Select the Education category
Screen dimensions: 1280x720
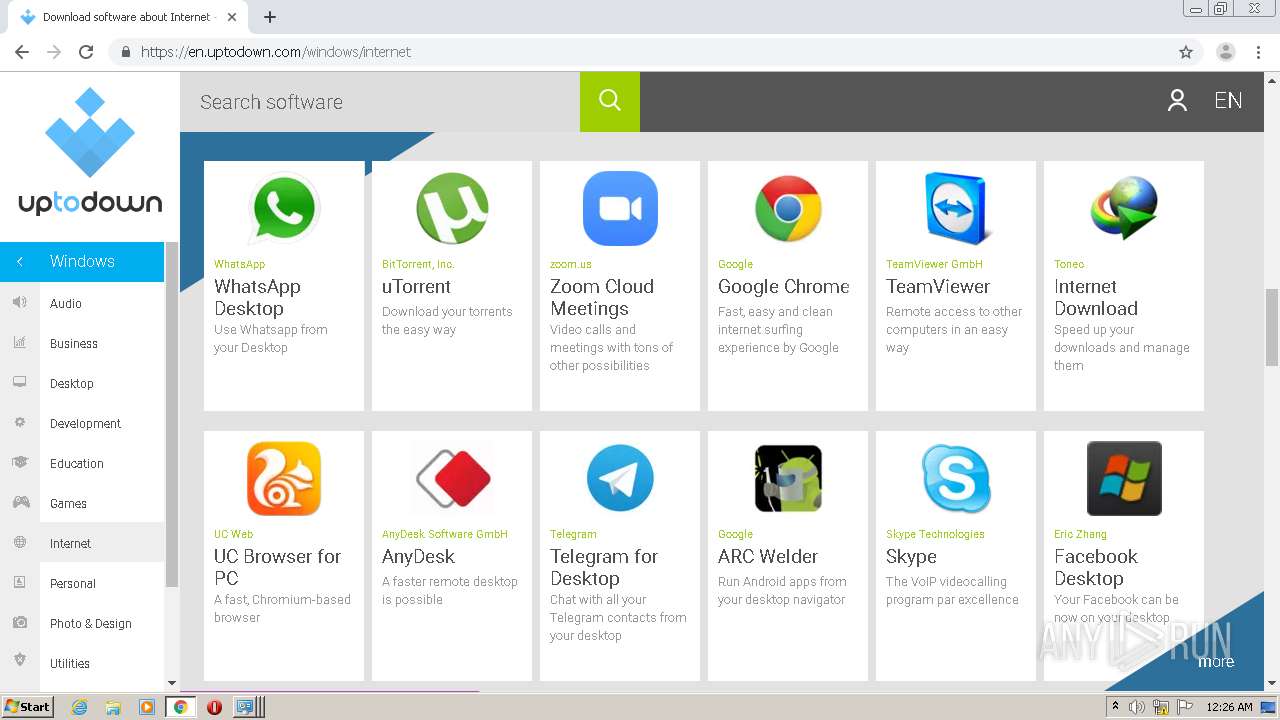77,463
